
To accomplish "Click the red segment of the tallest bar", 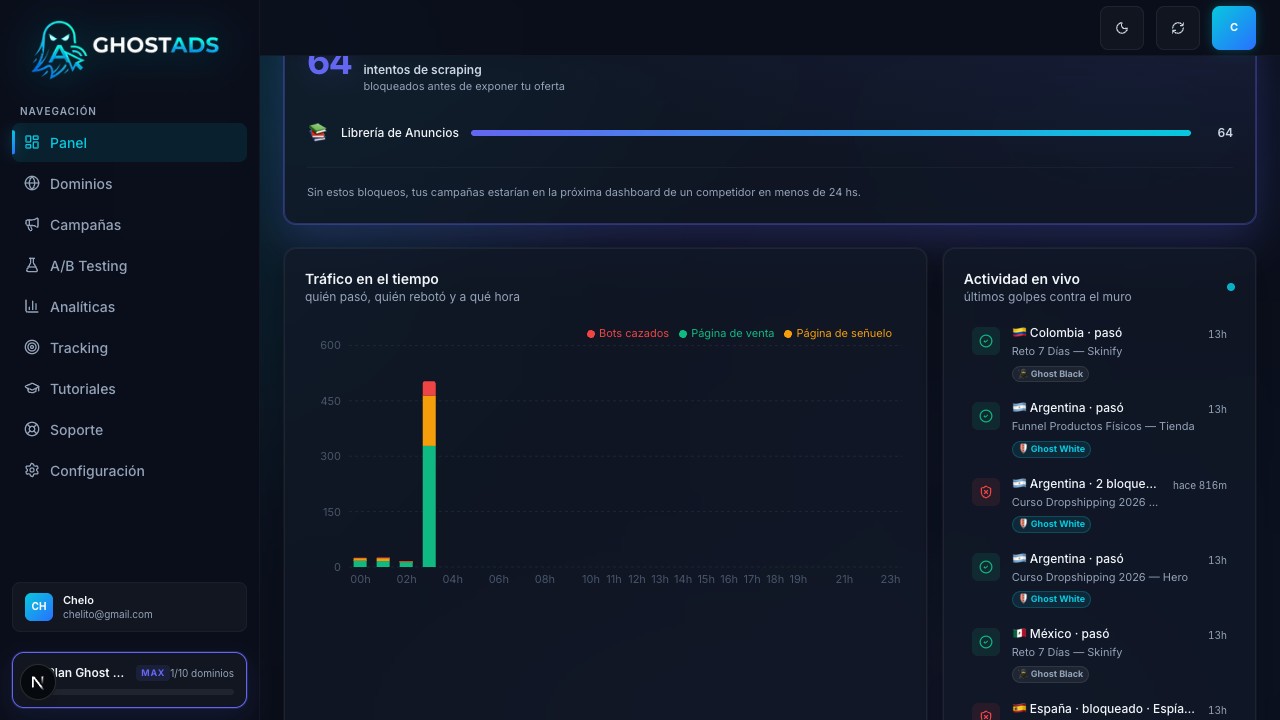I will (x=429, y=388).
